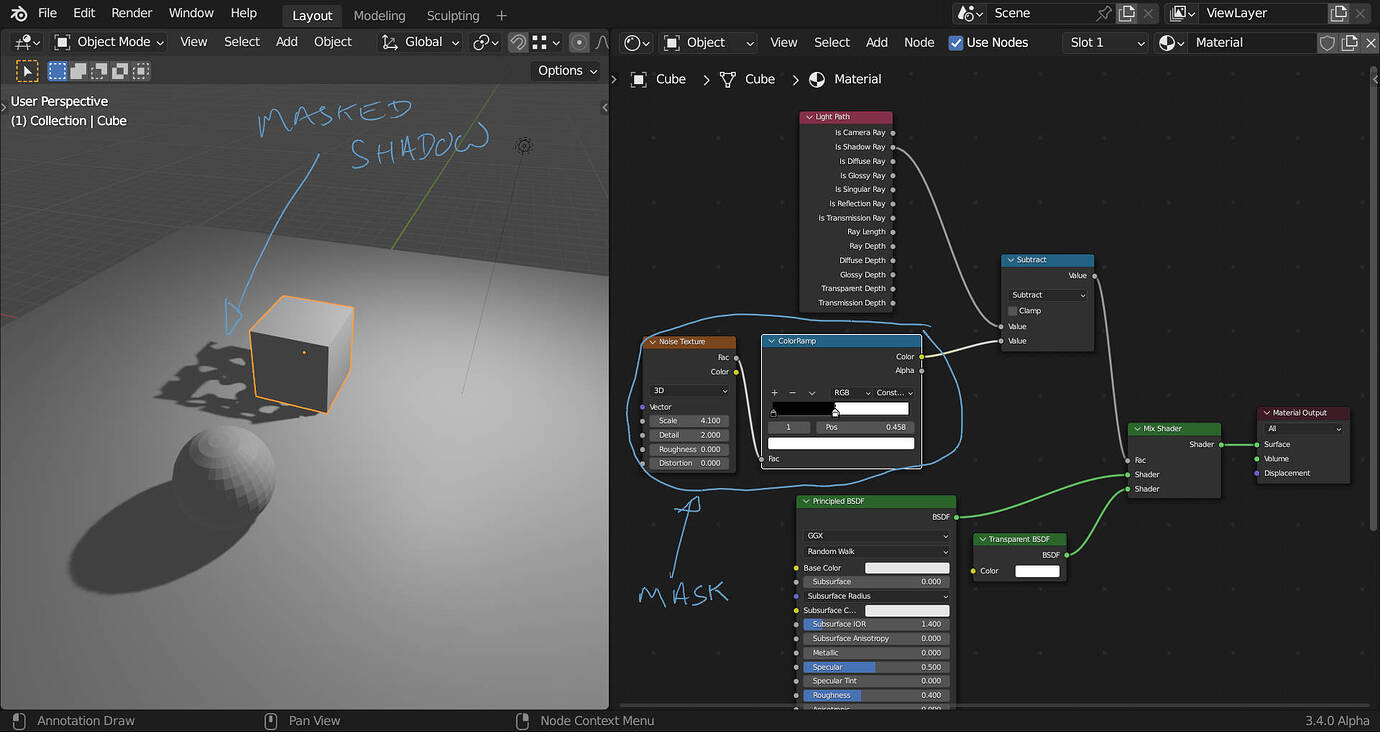Open the snapping options dropdown

point(546,42)
